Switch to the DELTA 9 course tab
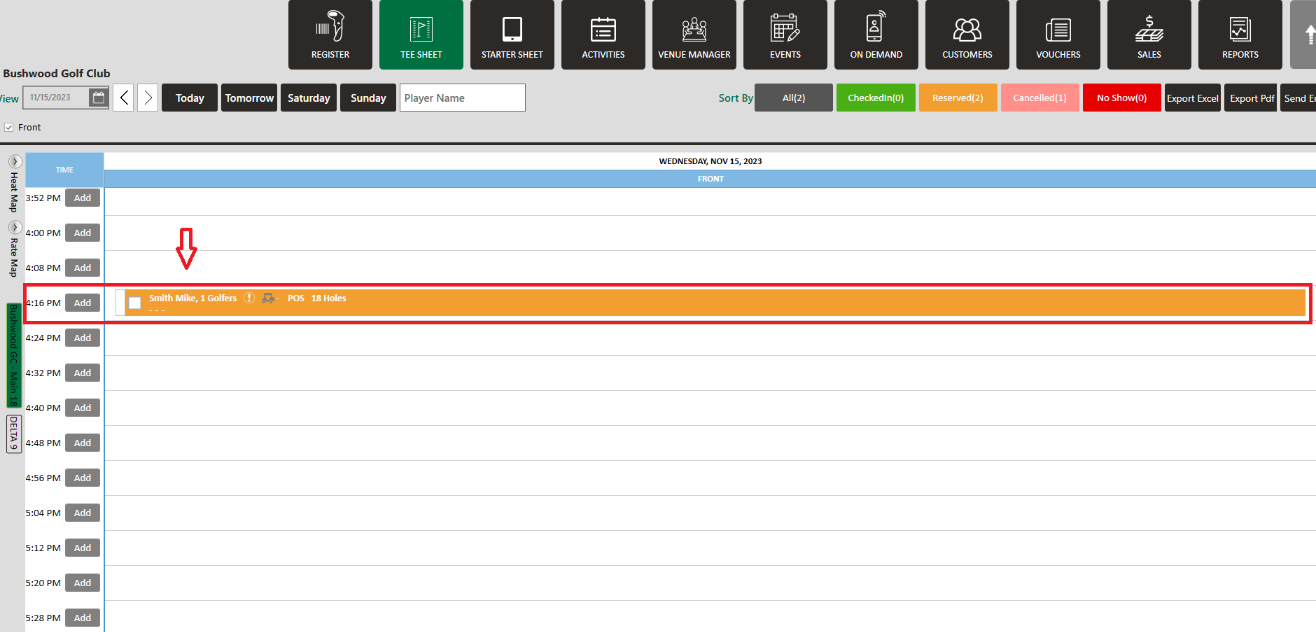Image resolution: width=1316 pixels, height=632 pixels. (13, 434)
